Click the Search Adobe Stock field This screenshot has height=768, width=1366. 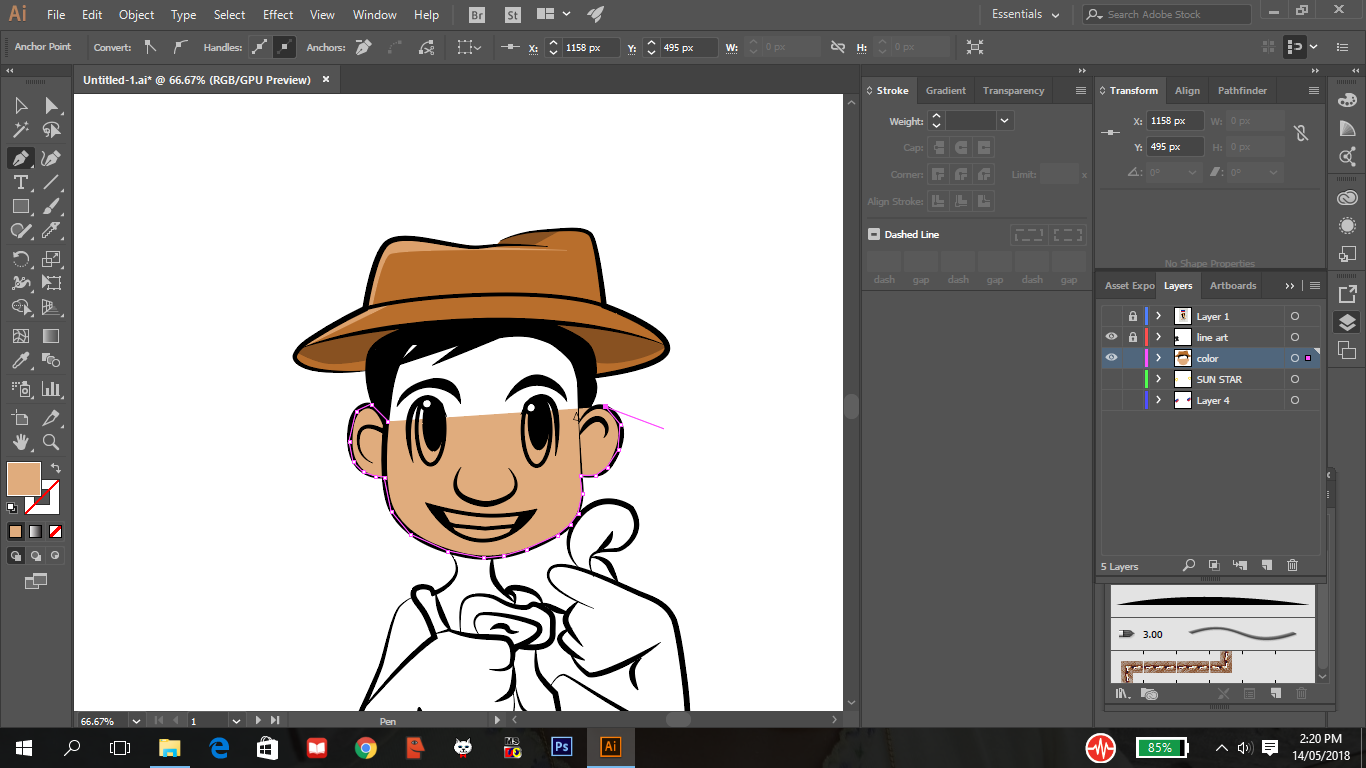click(1167, 15)
